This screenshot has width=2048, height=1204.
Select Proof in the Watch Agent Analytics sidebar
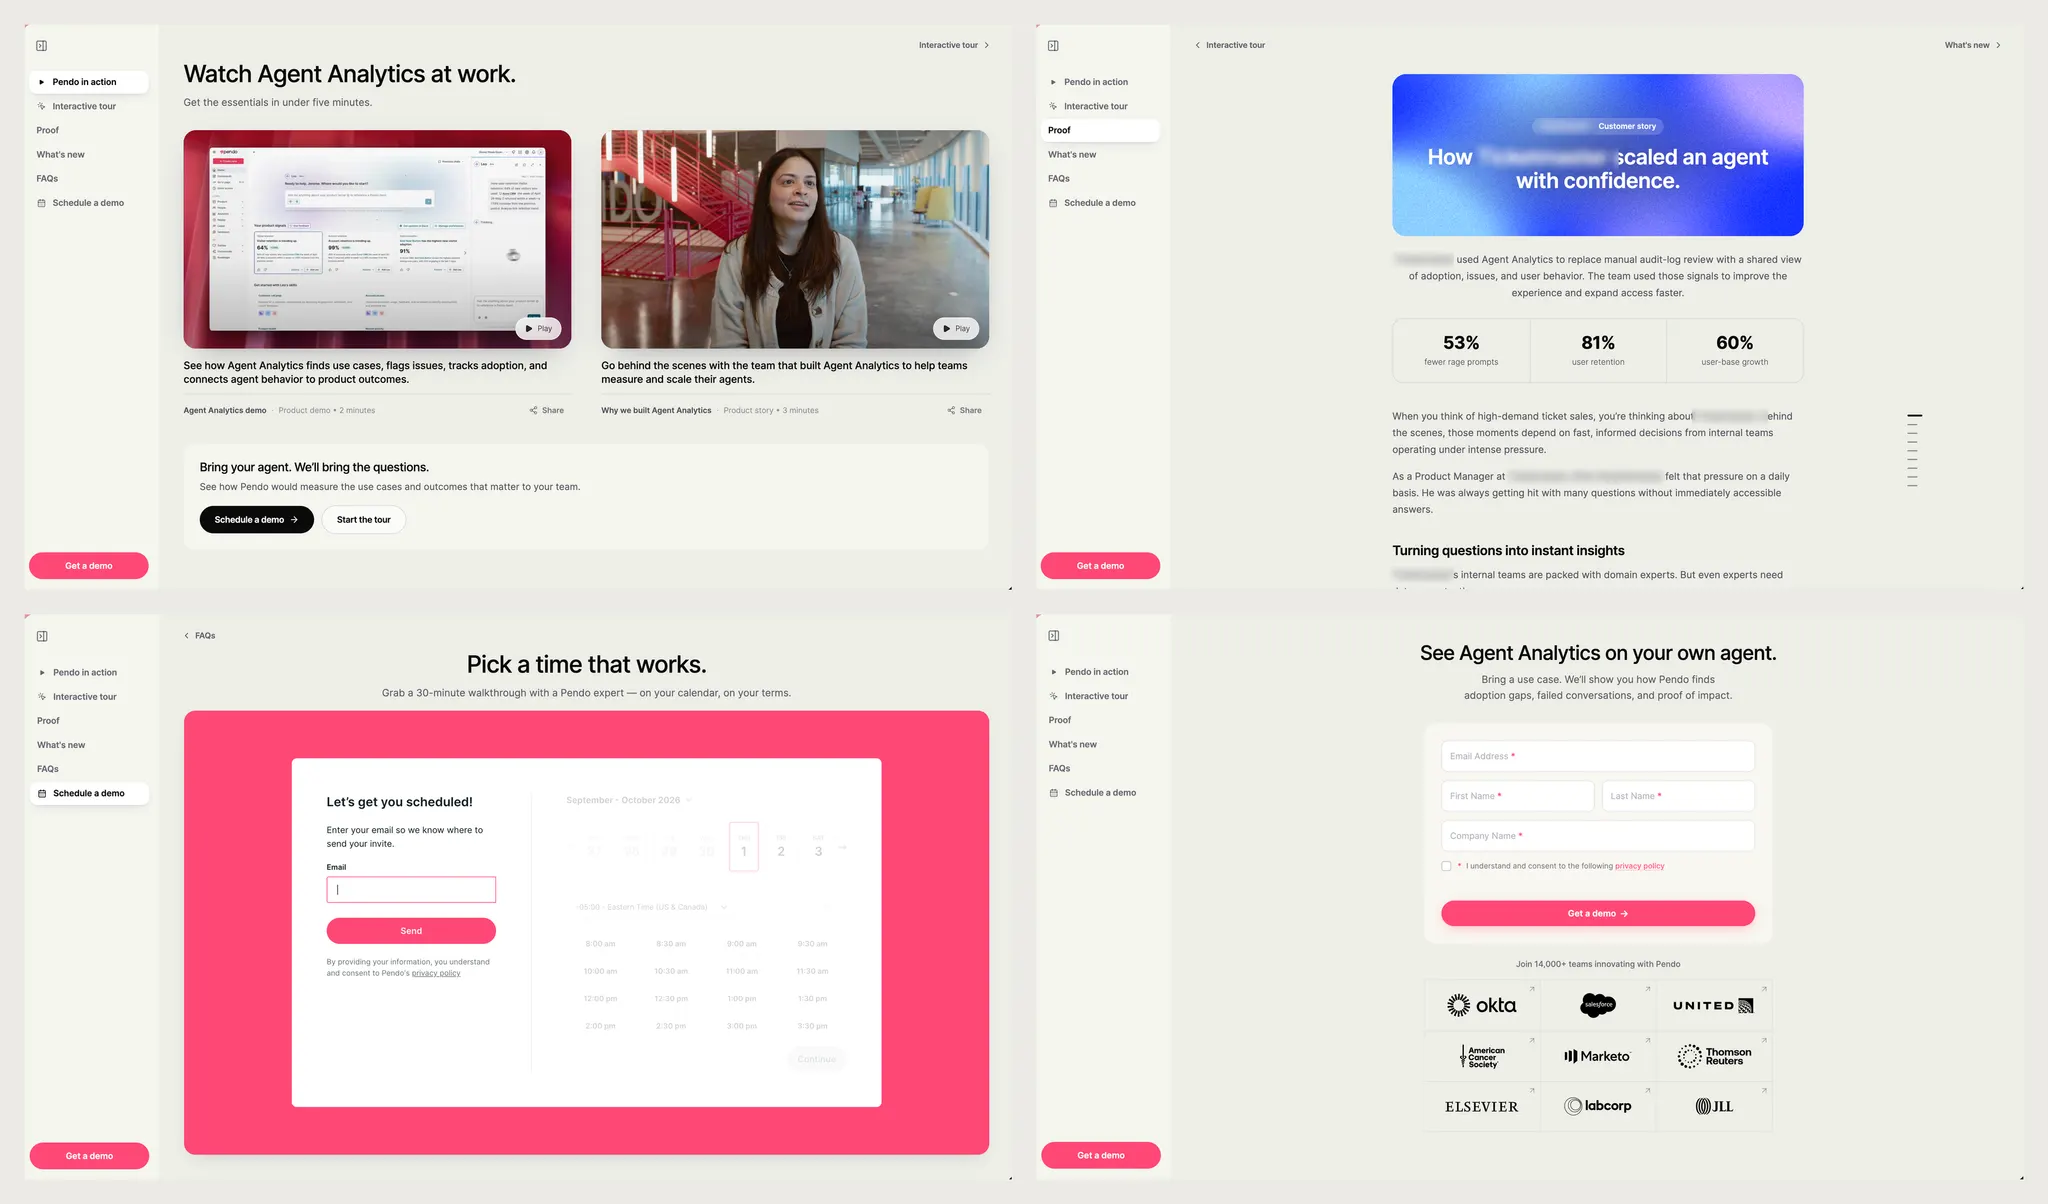89,130
